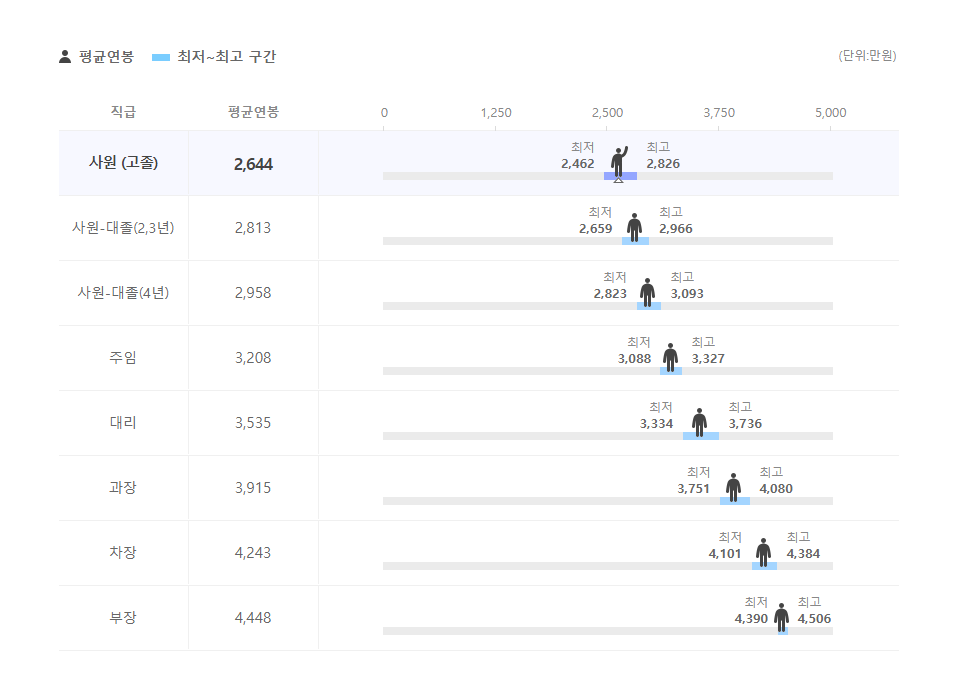Click the person icon in the 차장 row

[x=763, y=552]
